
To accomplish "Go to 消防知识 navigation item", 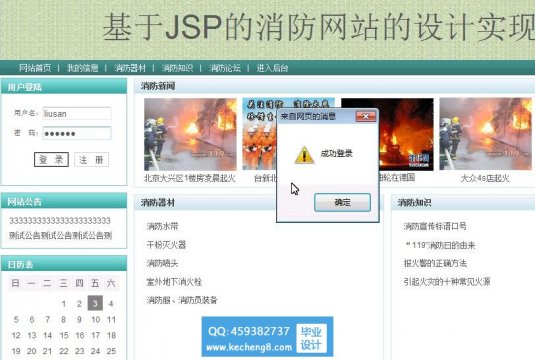I will 177,68.
